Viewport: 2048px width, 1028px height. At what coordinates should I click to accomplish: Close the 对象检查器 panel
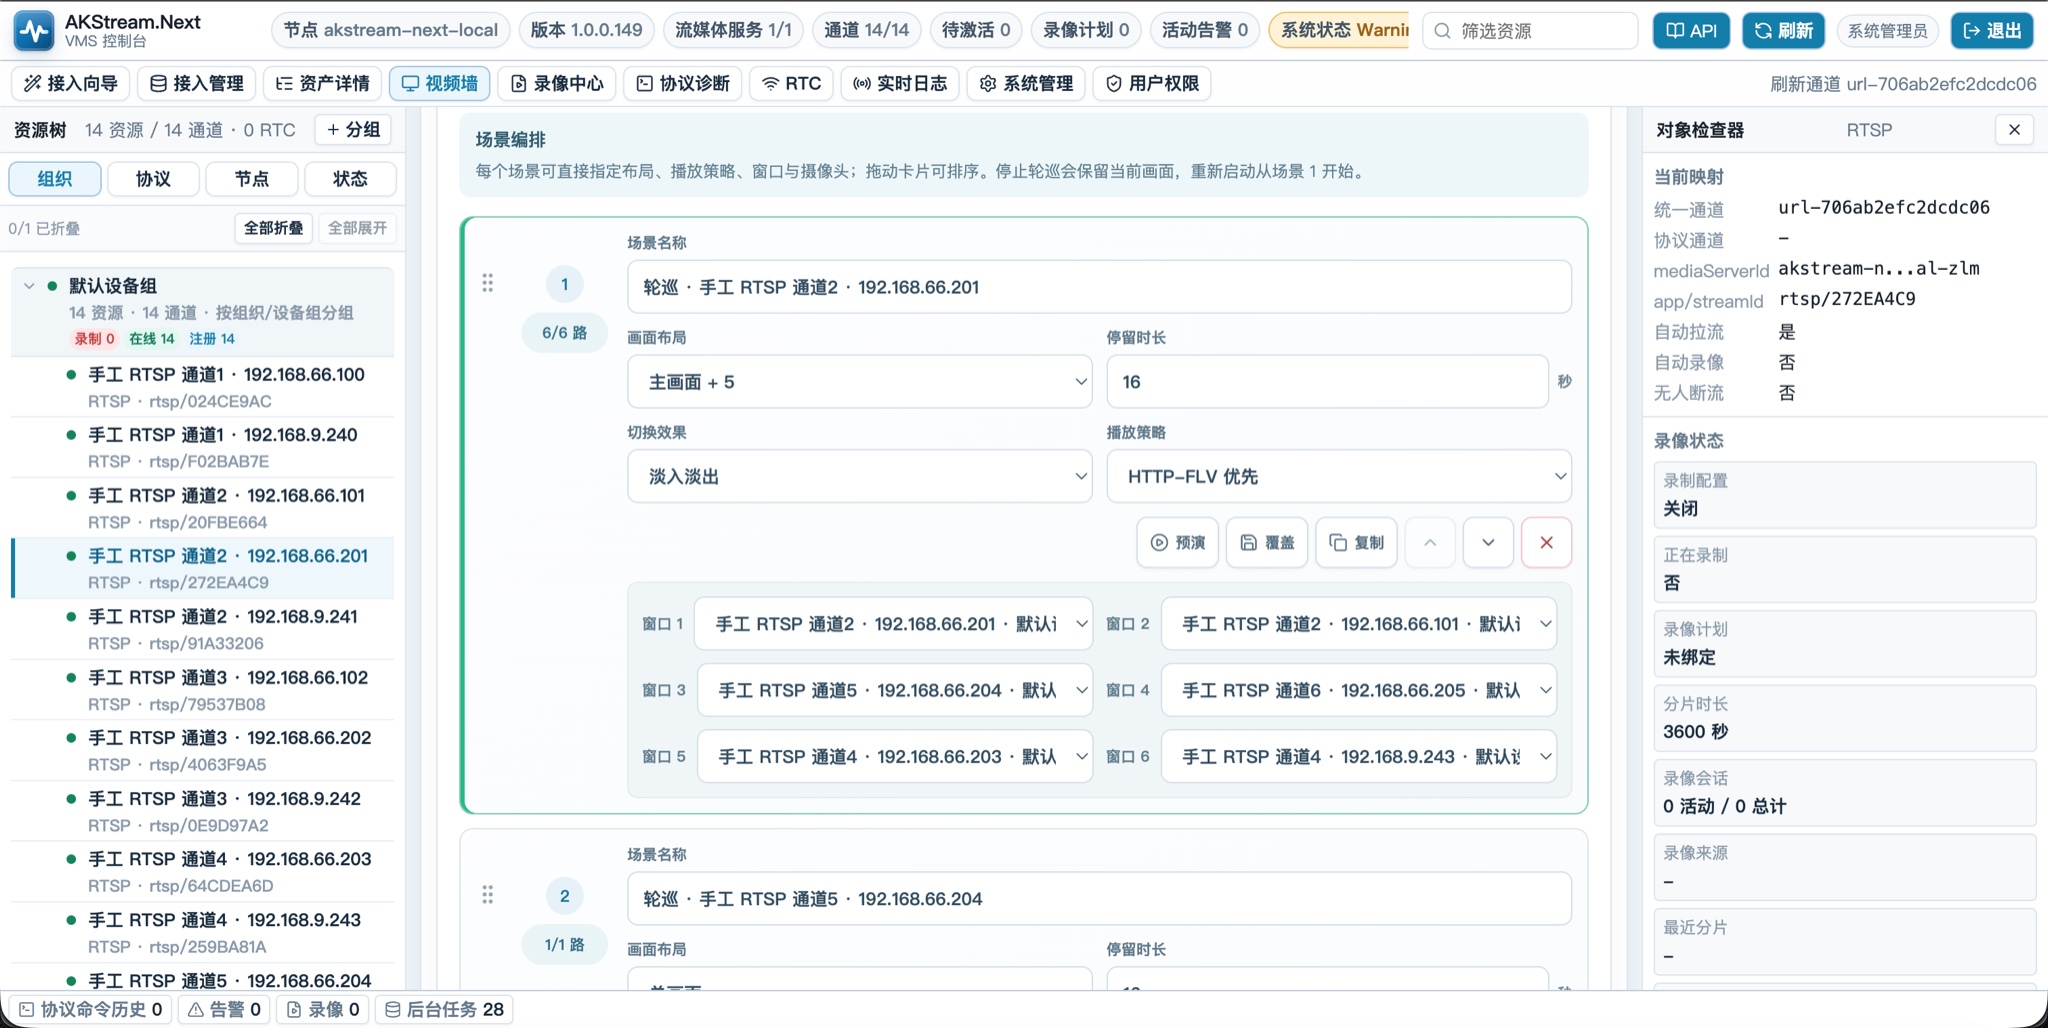[x=2014, y=130]
